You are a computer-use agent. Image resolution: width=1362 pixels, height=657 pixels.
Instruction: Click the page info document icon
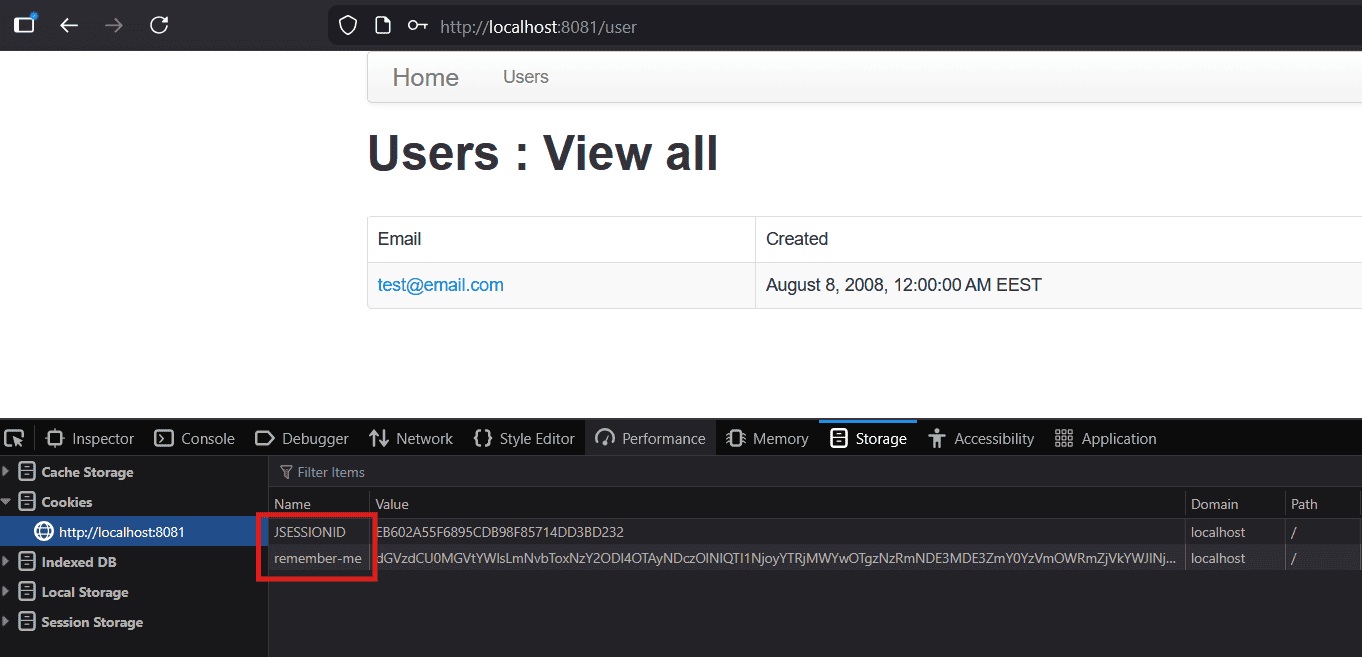[382, 26]
